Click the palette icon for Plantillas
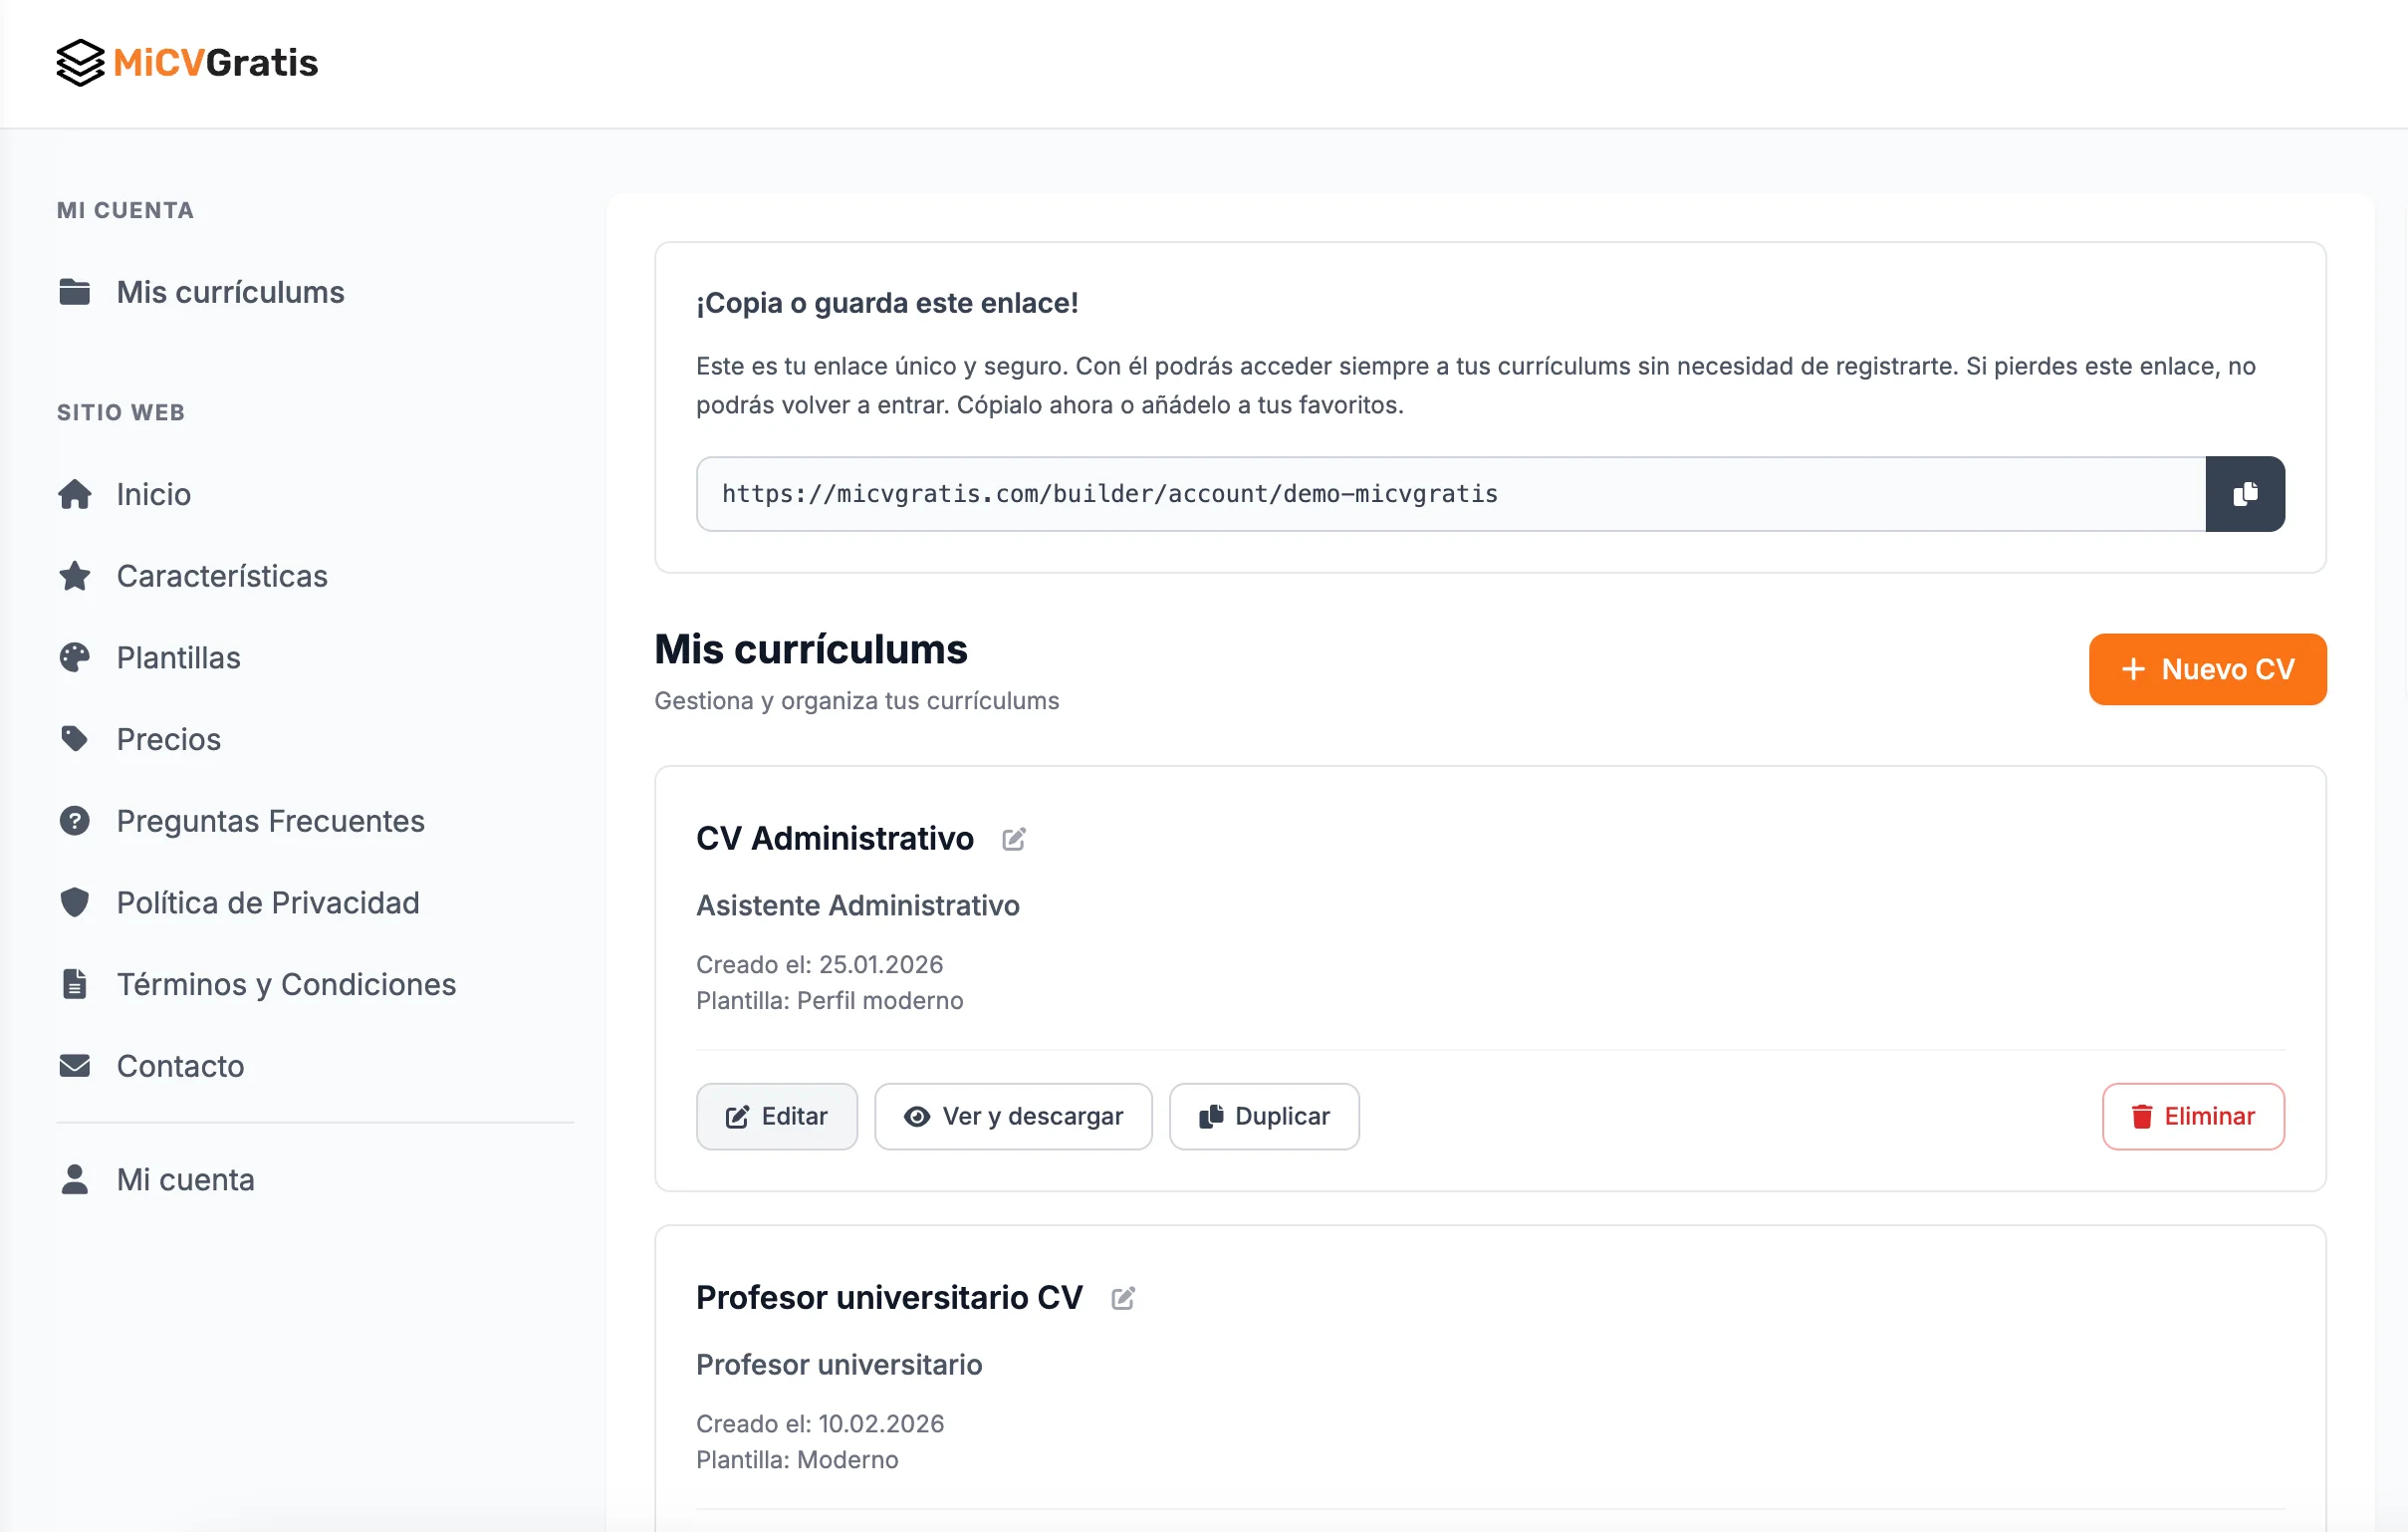2408x1532 pixels. point(75,657)
